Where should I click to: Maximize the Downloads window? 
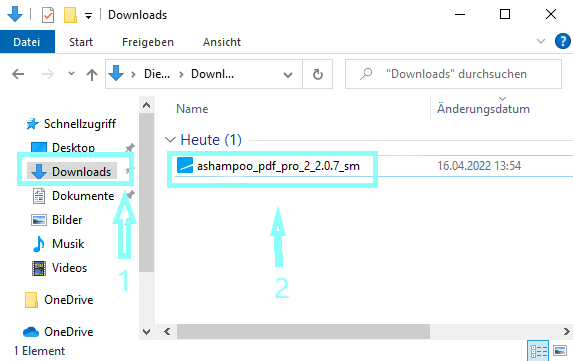tap(505, 15)
